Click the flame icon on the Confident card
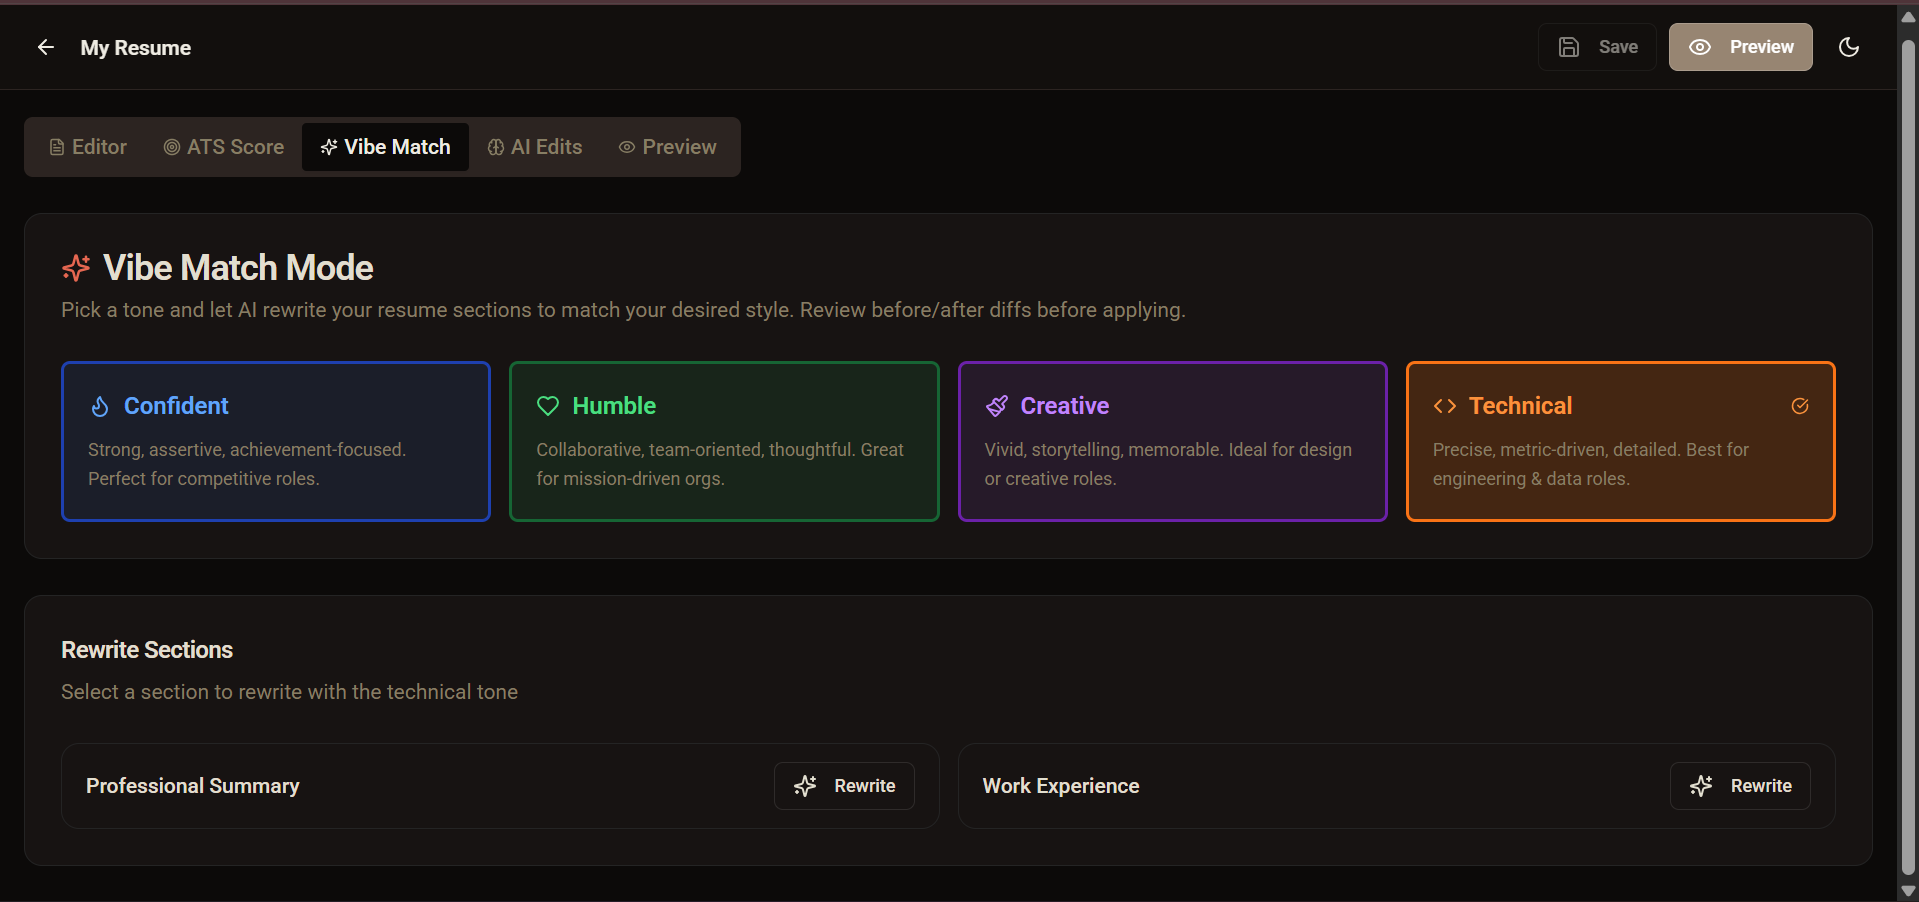The height and width of the screenshot is (902, 1919). (100, 406)
